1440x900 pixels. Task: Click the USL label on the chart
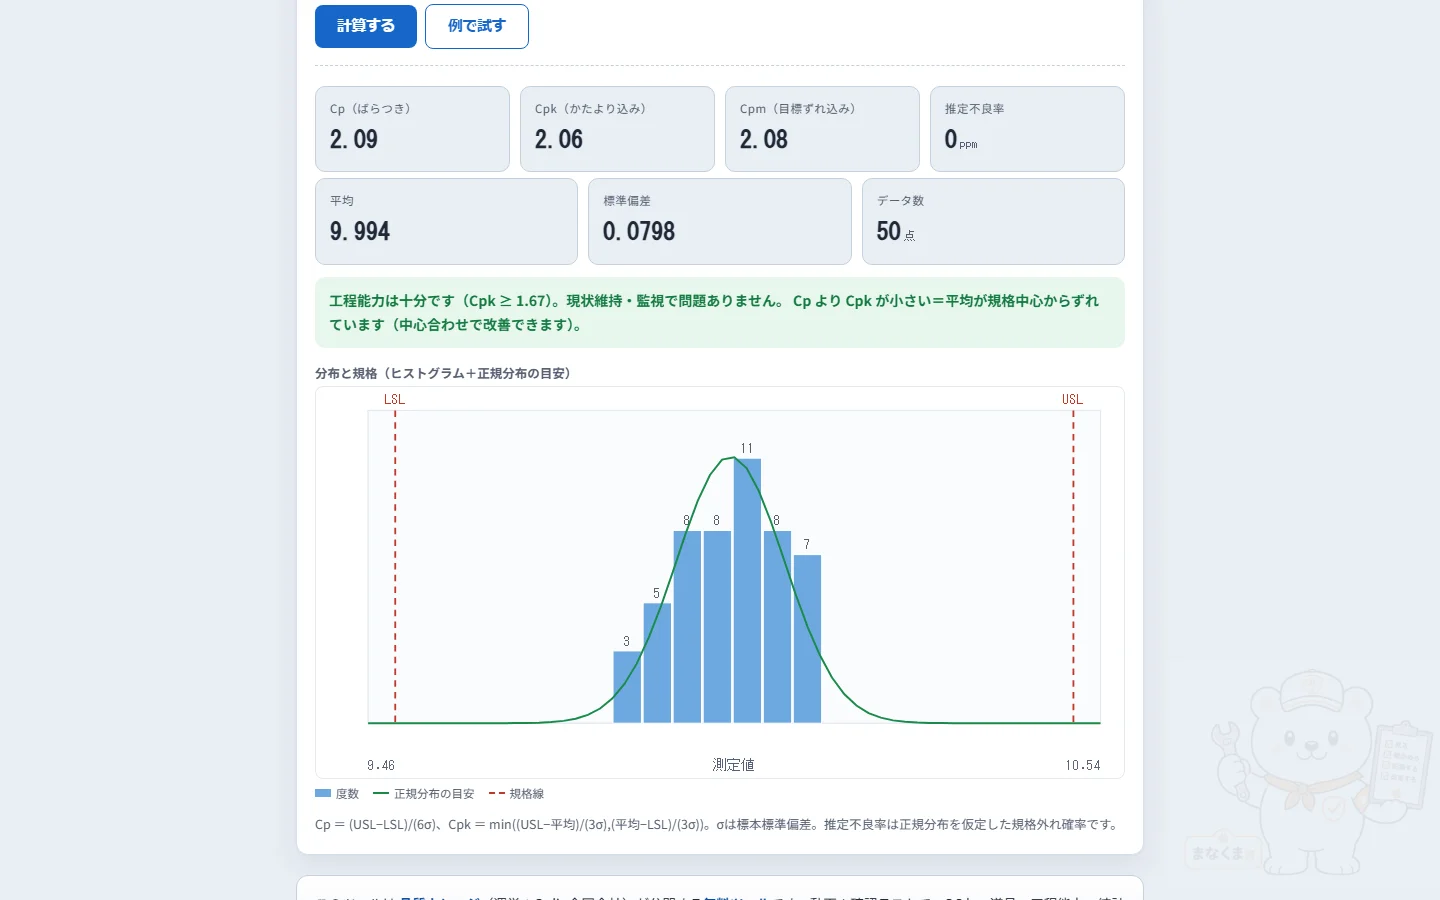[x=1072, y=399]
